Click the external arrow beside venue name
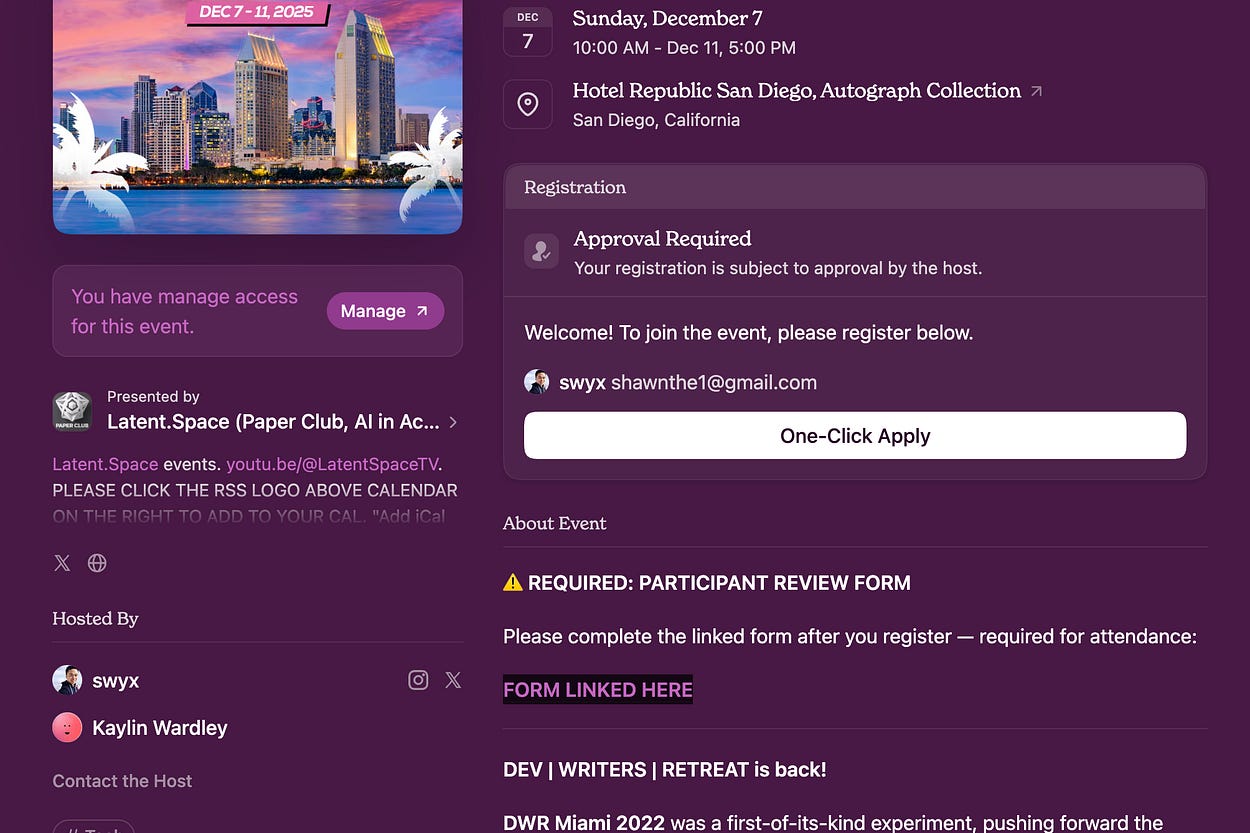The width and height of the screenshot is (1250, 833). [x=1036, y=91]
